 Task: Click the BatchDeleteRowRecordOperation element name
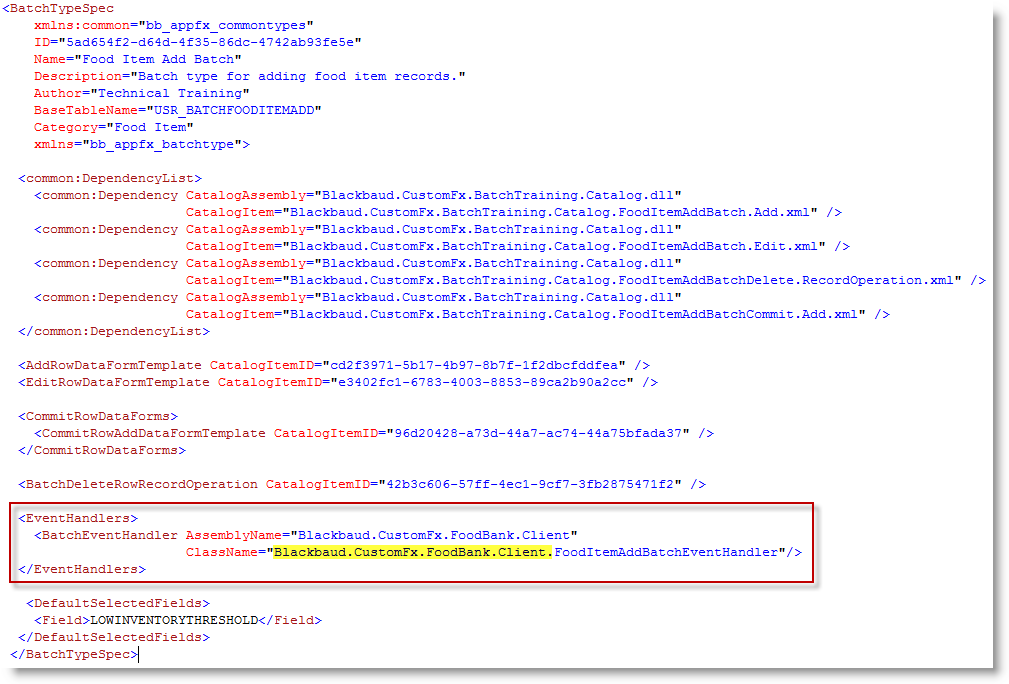click(142, 485)
